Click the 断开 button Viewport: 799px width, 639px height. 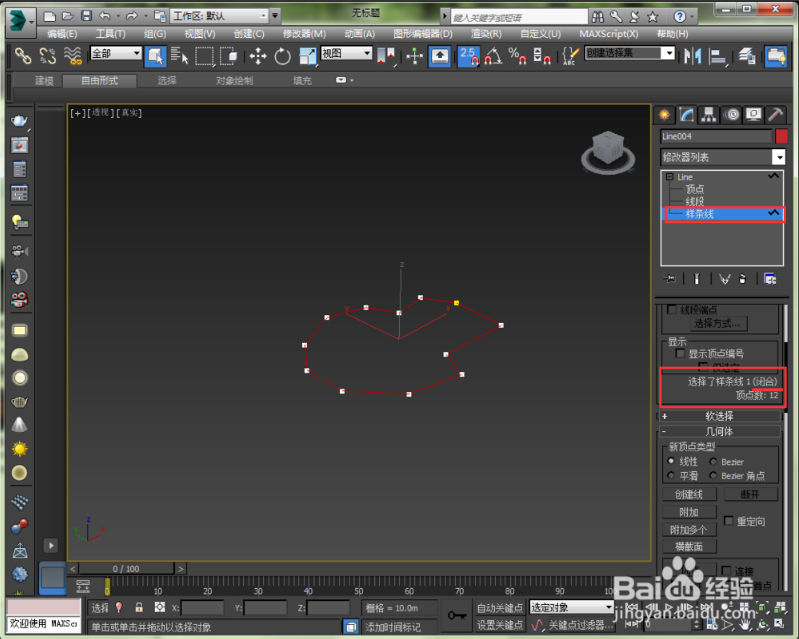[x=750, y=494]
